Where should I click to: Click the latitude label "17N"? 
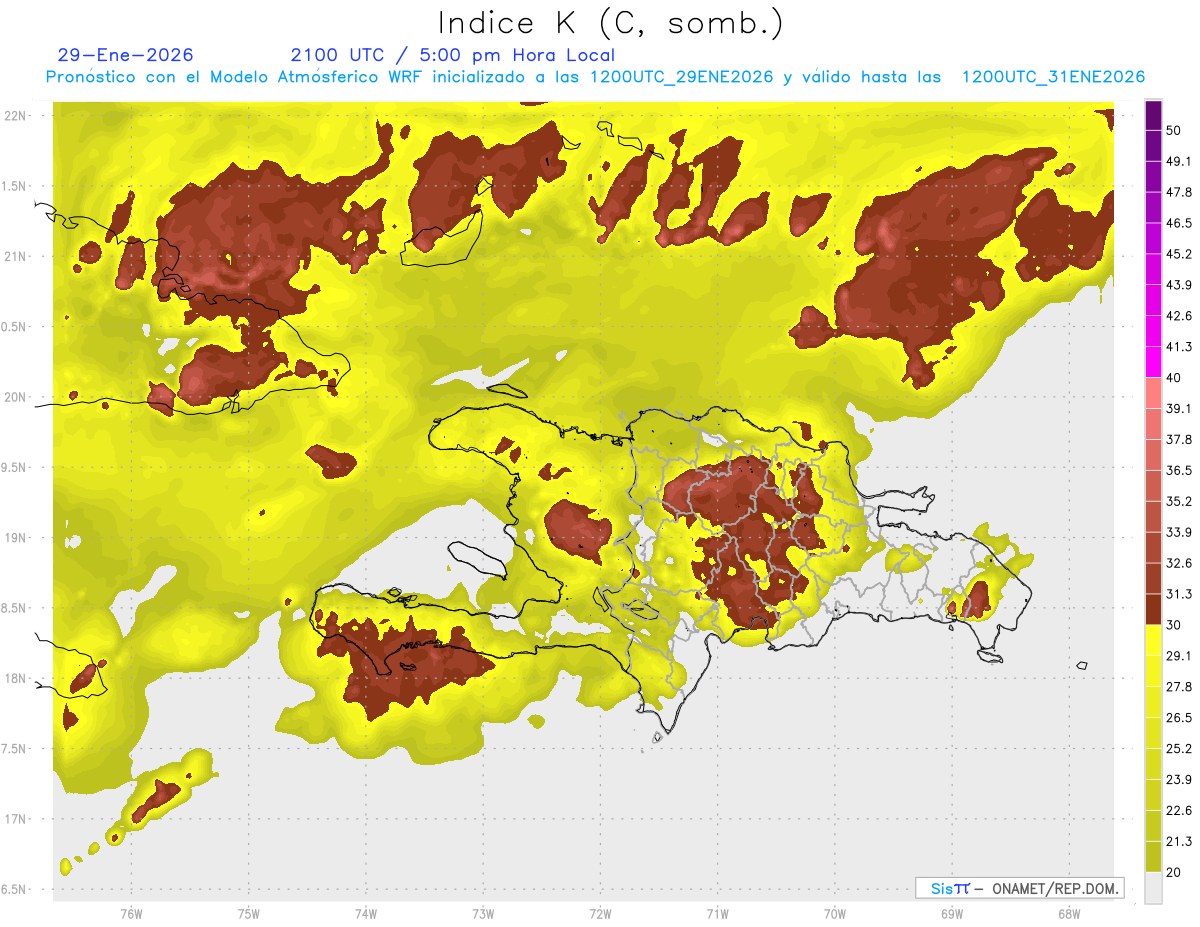coord(16,819)
